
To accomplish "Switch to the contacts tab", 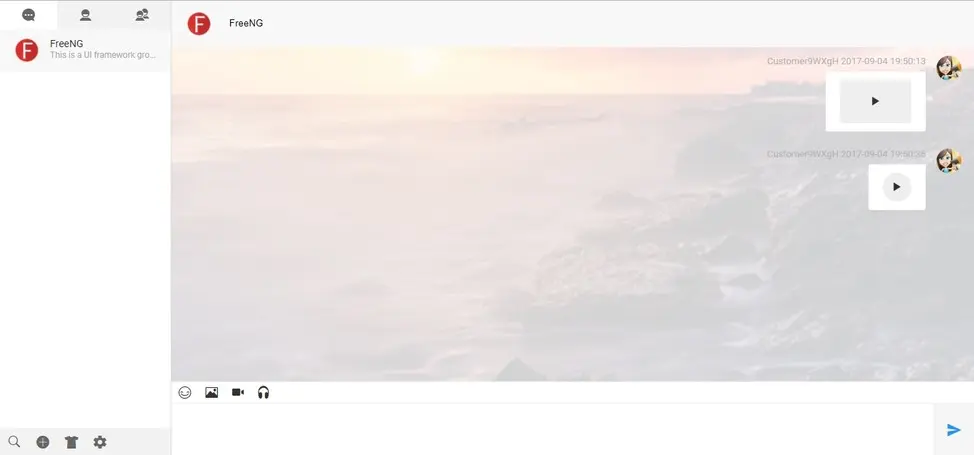I will [x=86, y=15].
